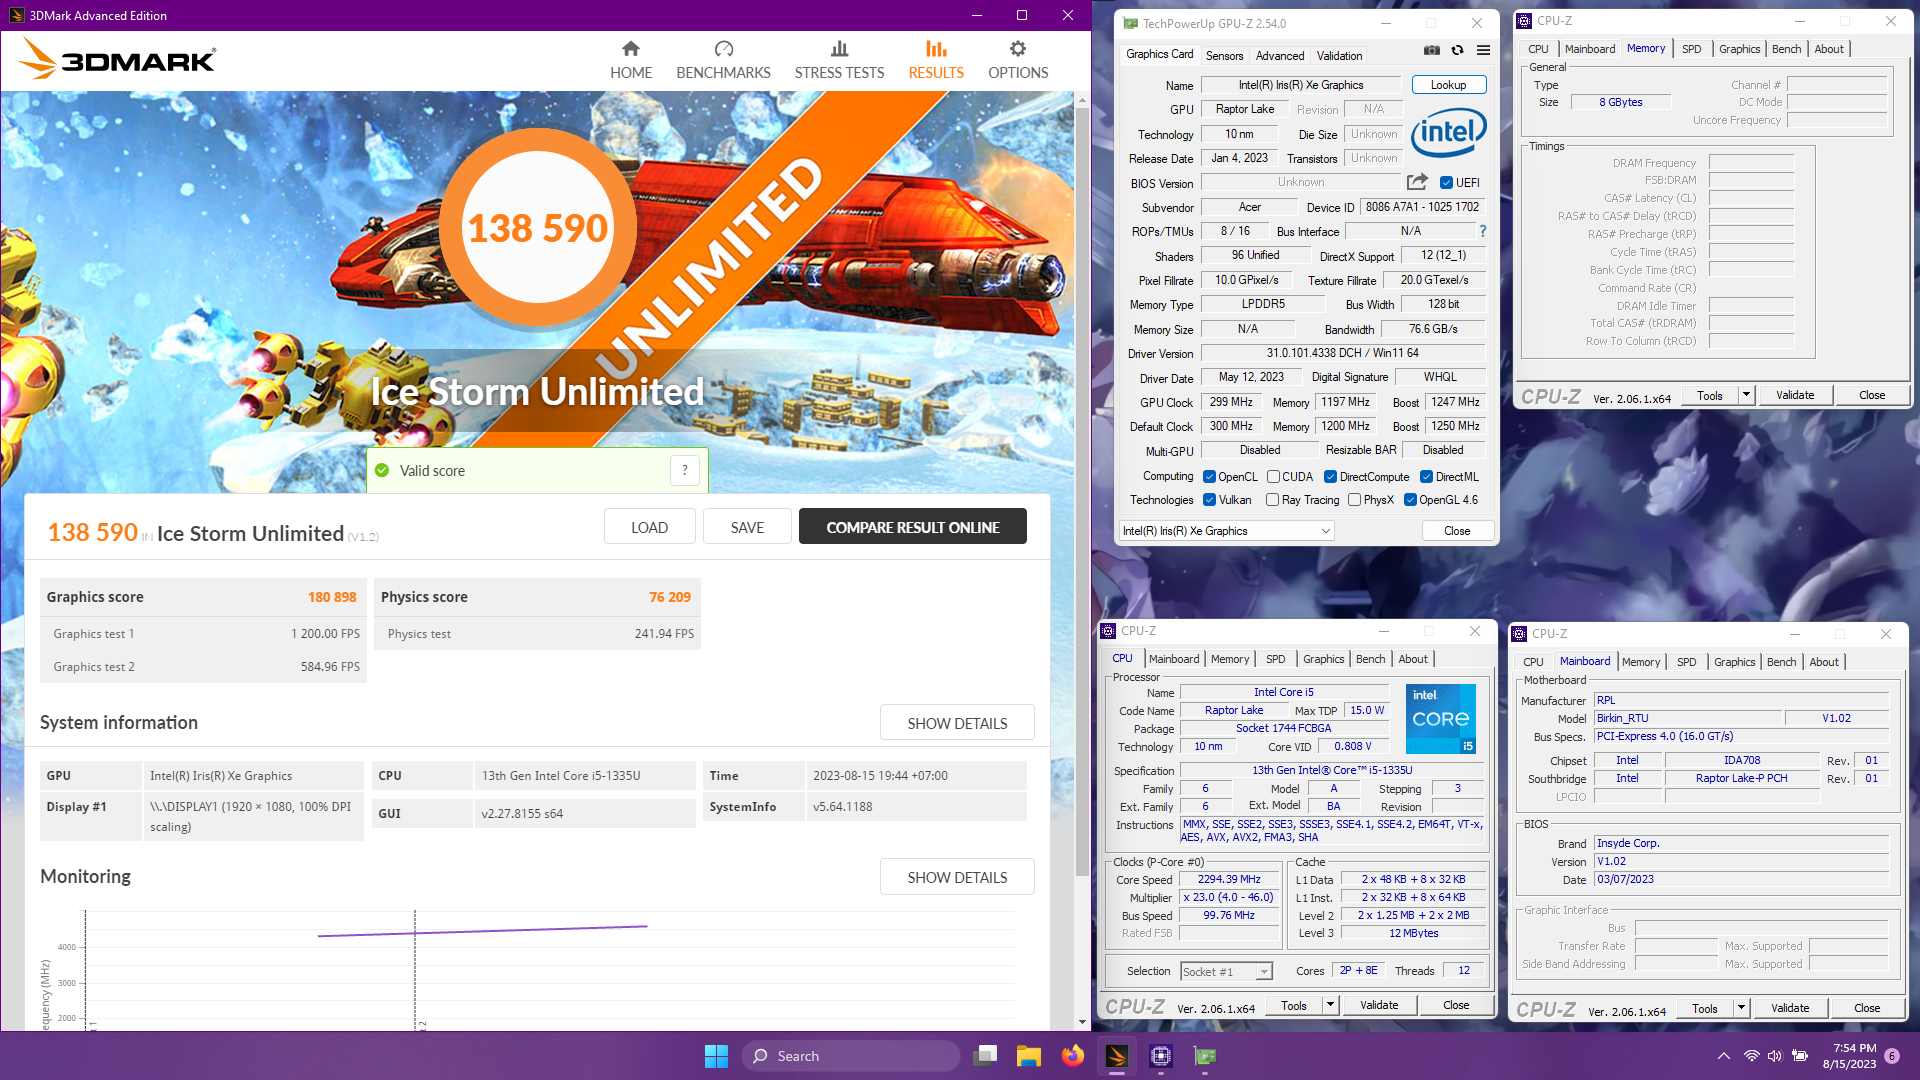Click COMPARE RESULT ONLINE
Viewport: 1920px width, 1080px height.
912,527
